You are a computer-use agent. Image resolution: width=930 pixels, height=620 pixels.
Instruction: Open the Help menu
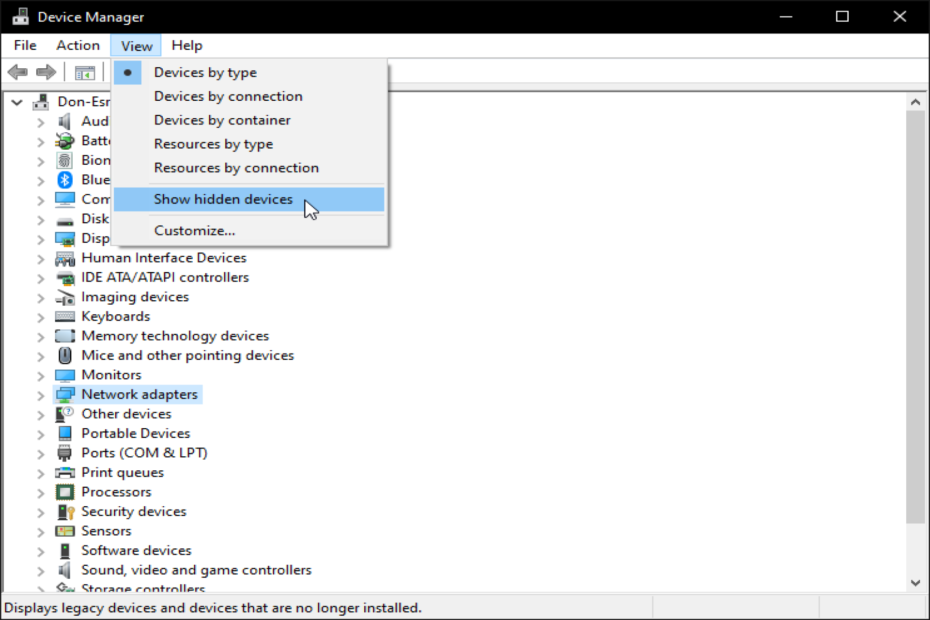[187, 46]
